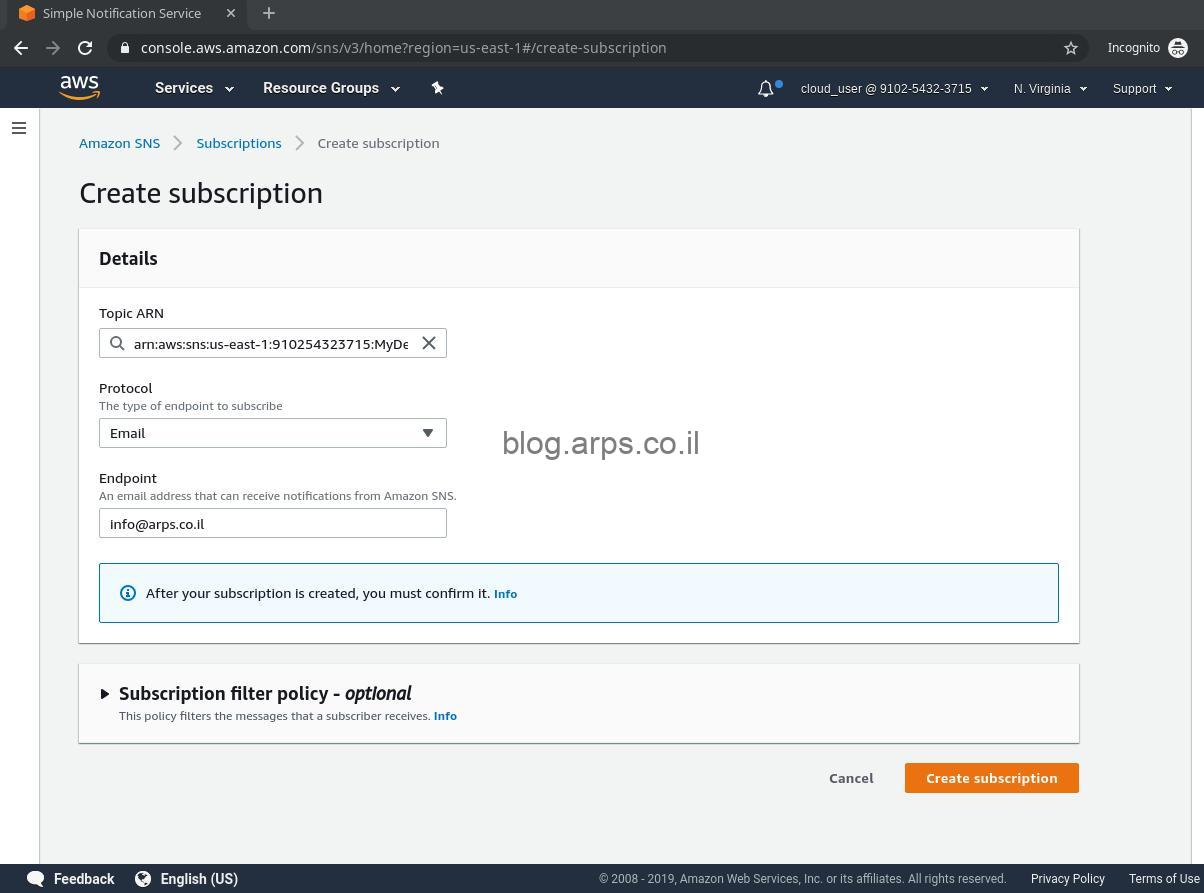Viewport: 1204px width, 893px height.
Task: Click the 'Create subscription' page heading
Action: pyautogui.click(x=201, y=193)
